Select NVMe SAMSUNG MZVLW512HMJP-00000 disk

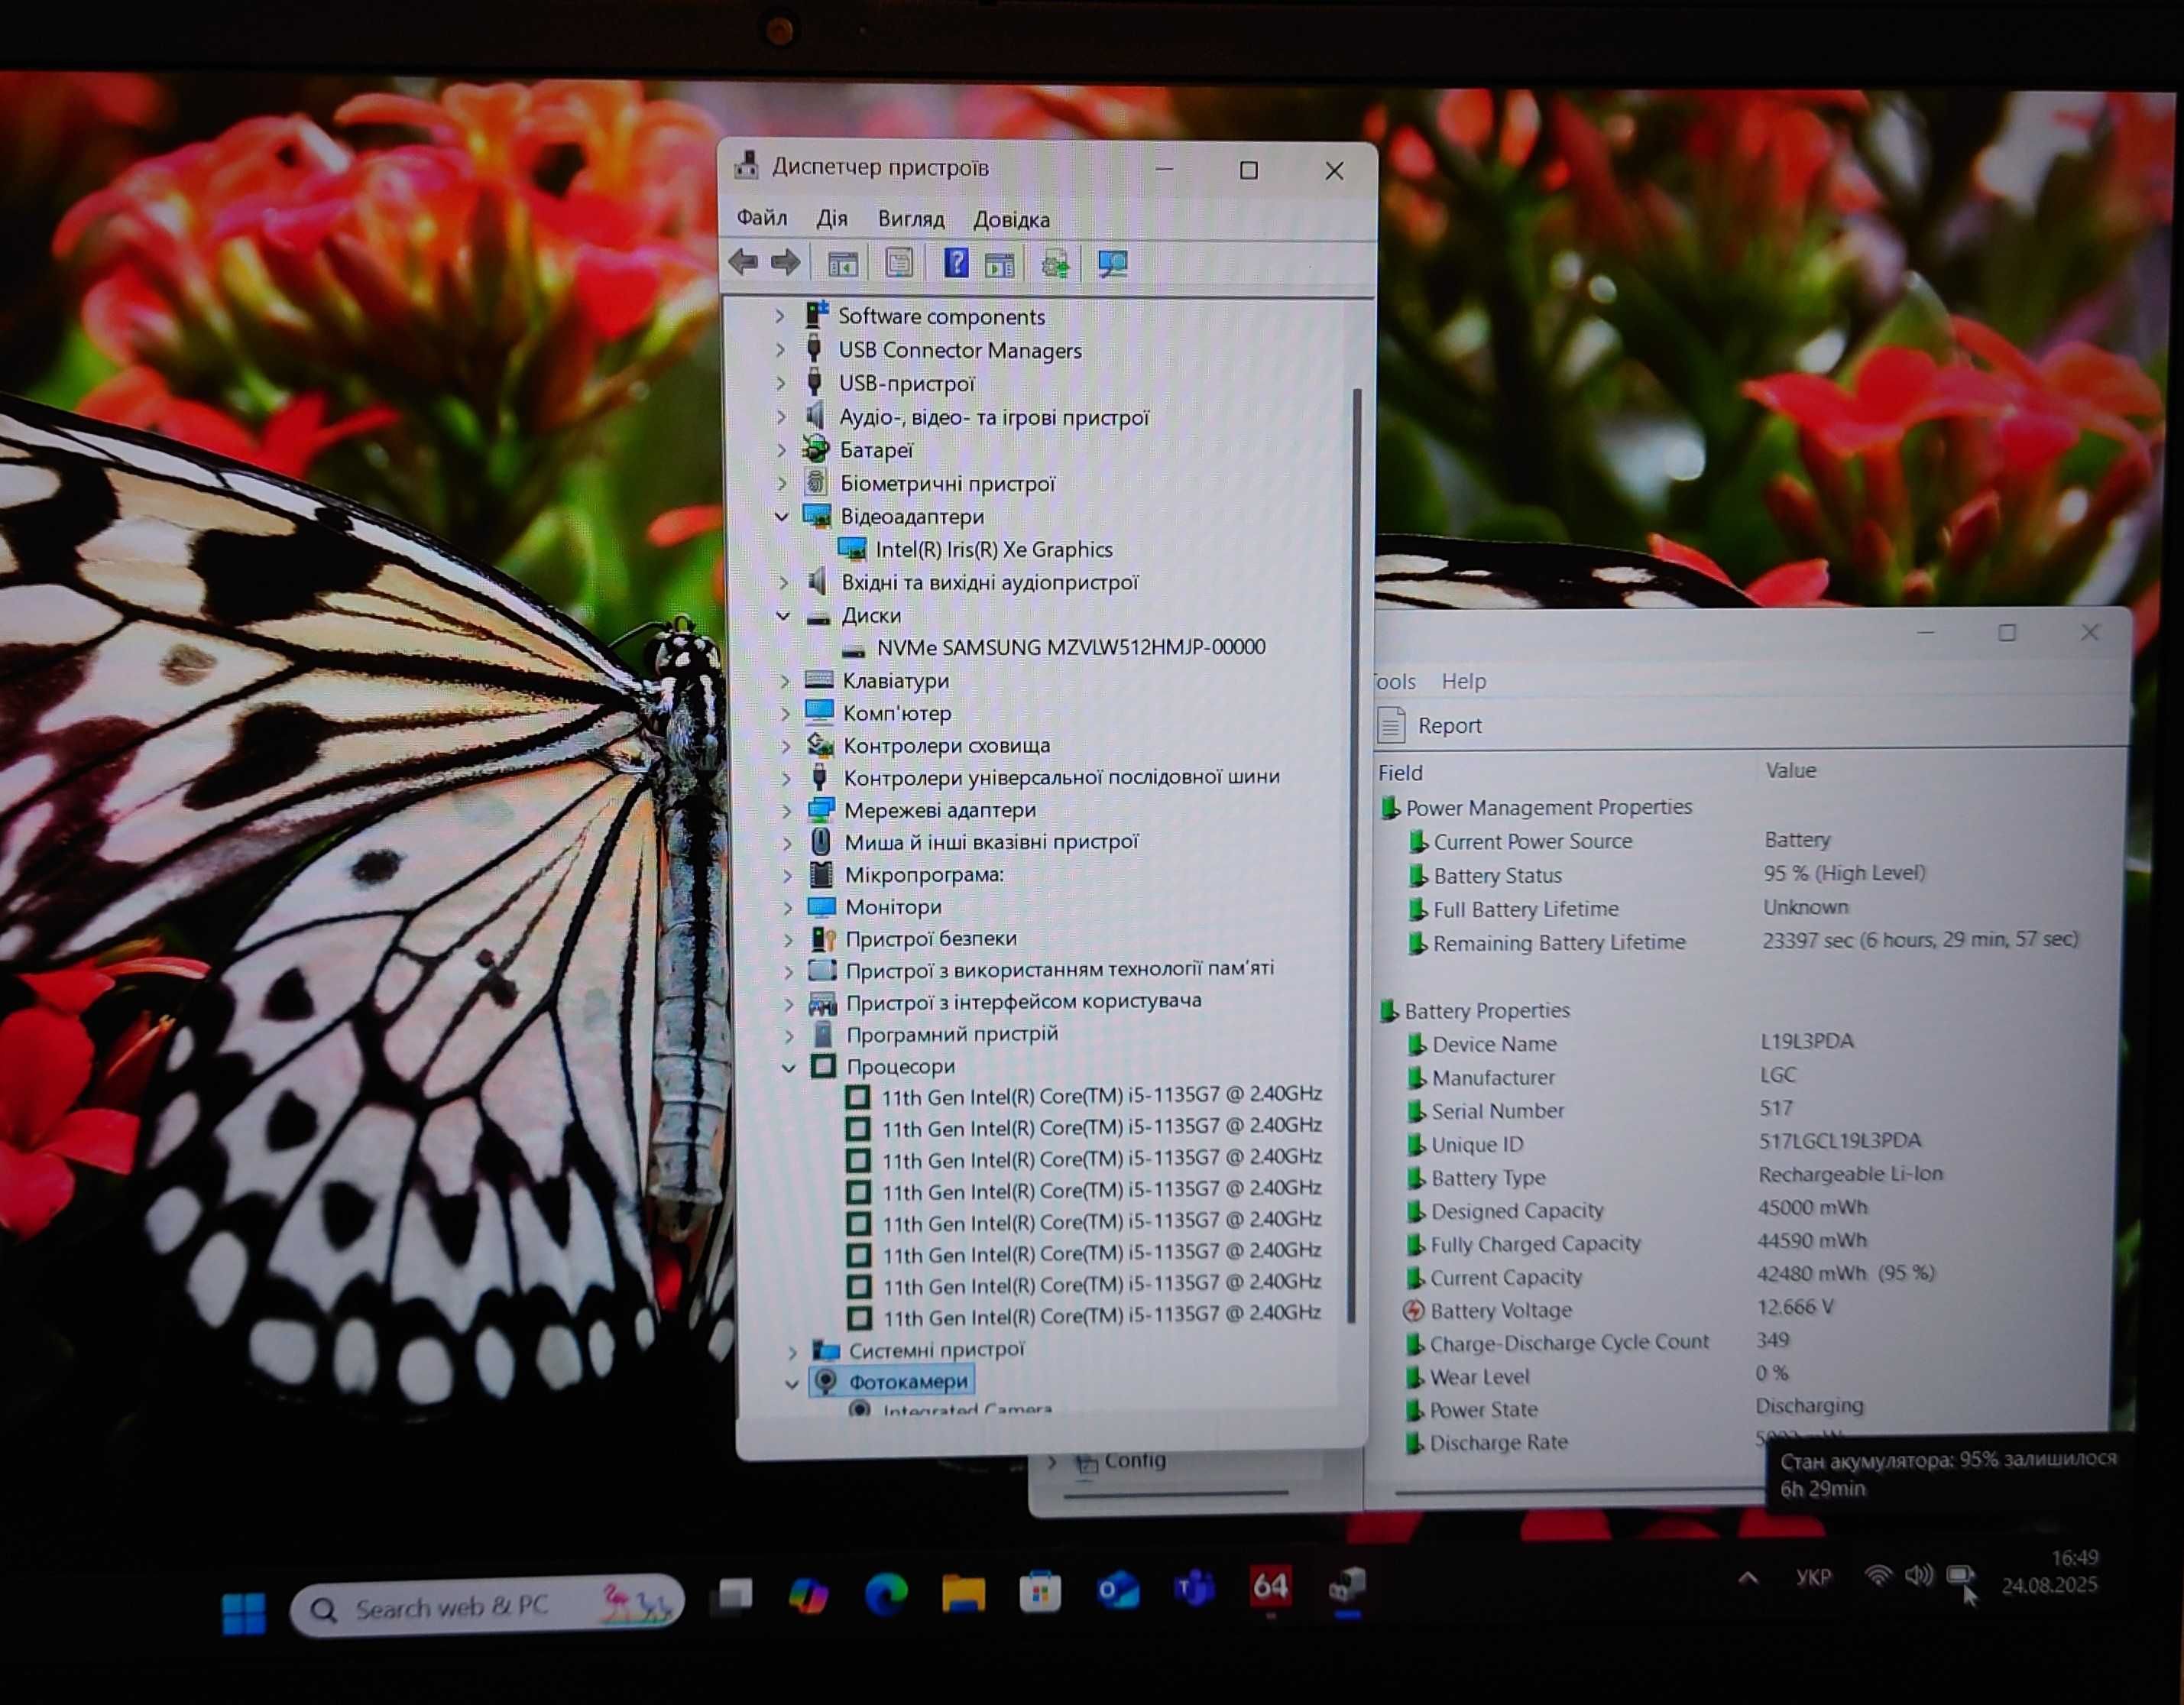click(x=1071, y=647)
